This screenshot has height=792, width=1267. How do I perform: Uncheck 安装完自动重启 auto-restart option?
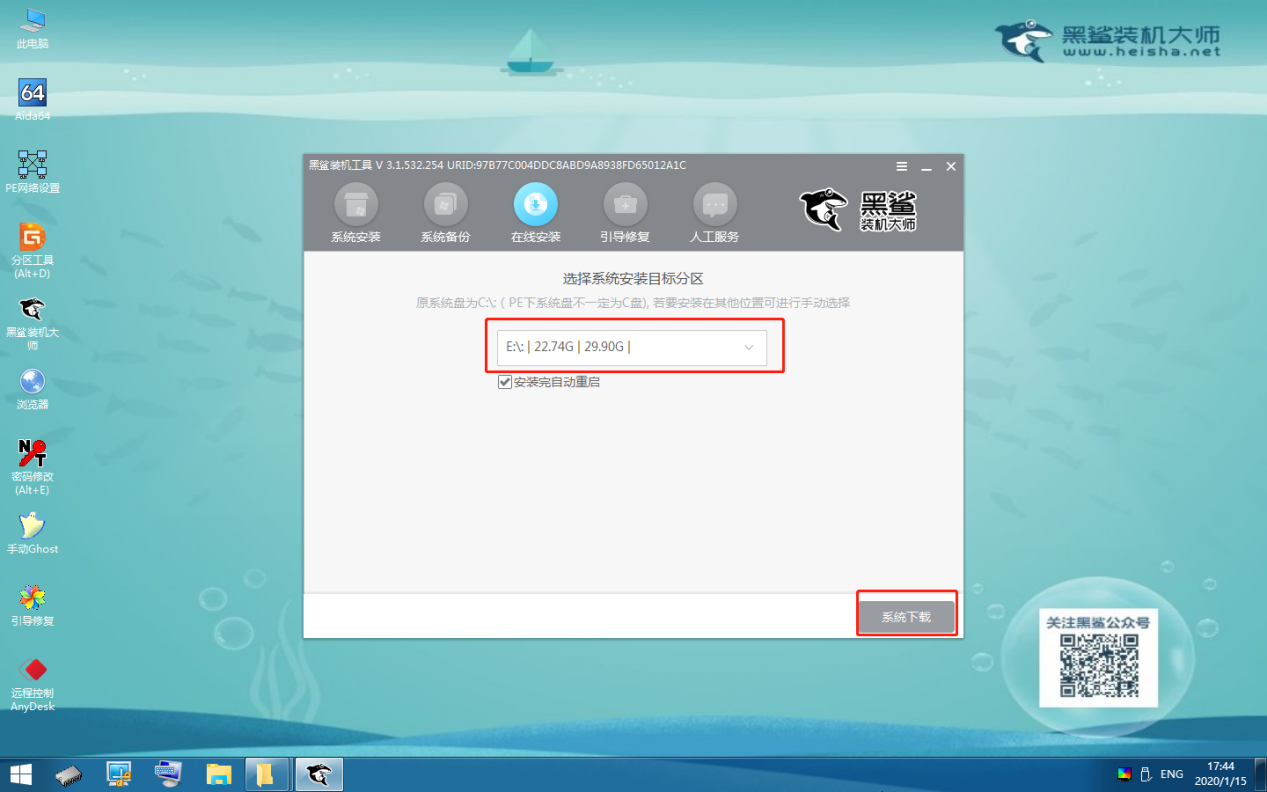click(505, 382)
